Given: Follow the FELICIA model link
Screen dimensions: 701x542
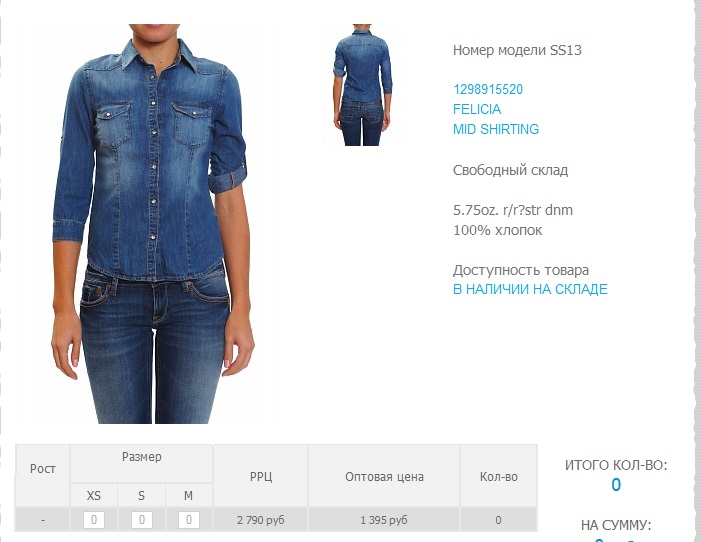Looking at the screenshot, I should [477, 109].
